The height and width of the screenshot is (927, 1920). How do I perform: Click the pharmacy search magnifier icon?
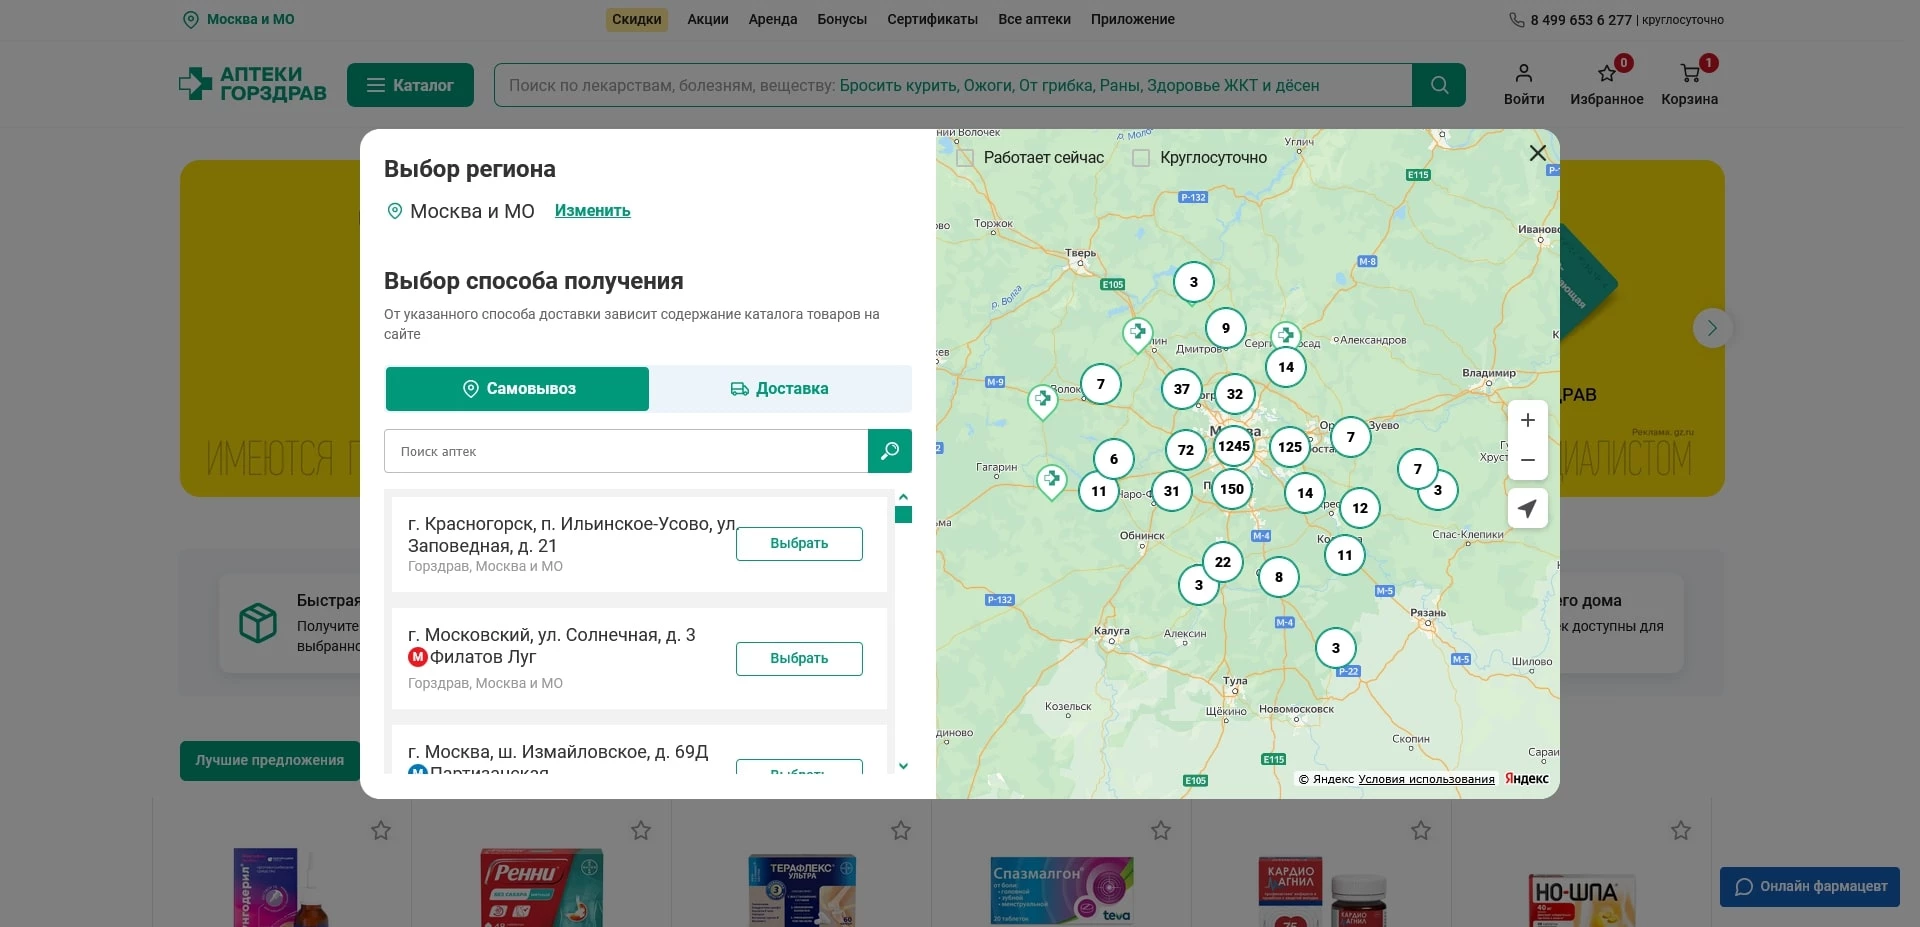click(x=889, y=451)
